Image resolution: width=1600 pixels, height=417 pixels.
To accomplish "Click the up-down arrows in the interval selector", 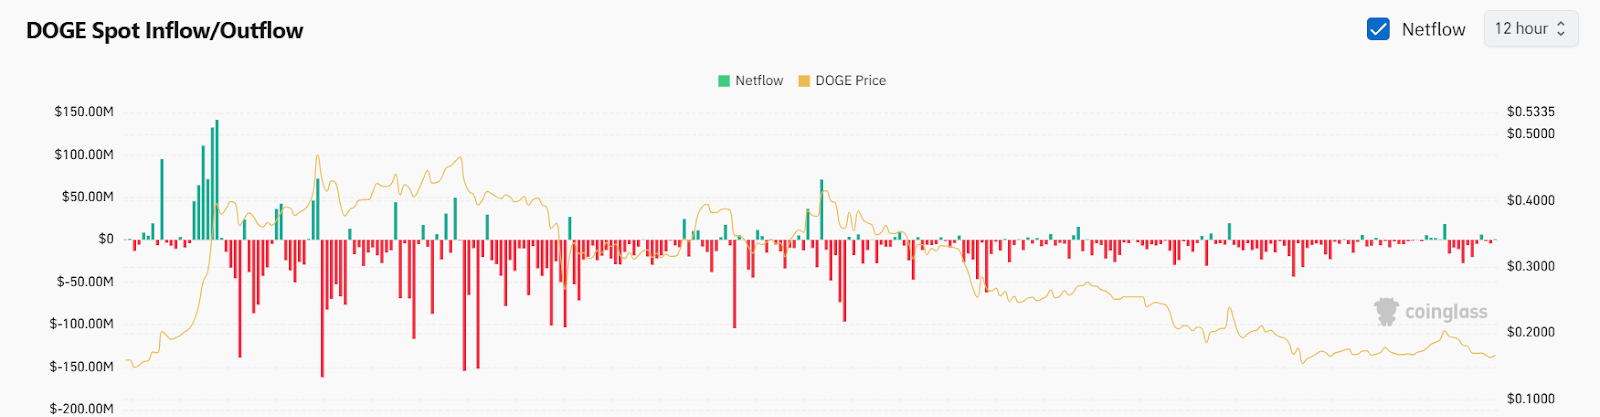I will (1561, 29).
